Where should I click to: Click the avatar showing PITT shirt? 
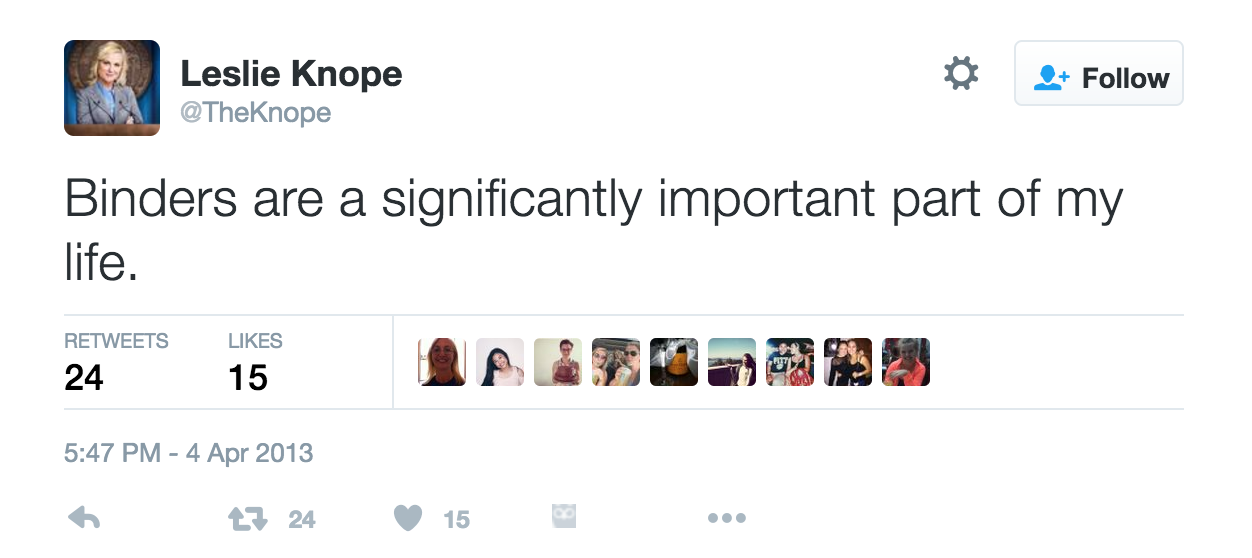[x=790, y=362]
